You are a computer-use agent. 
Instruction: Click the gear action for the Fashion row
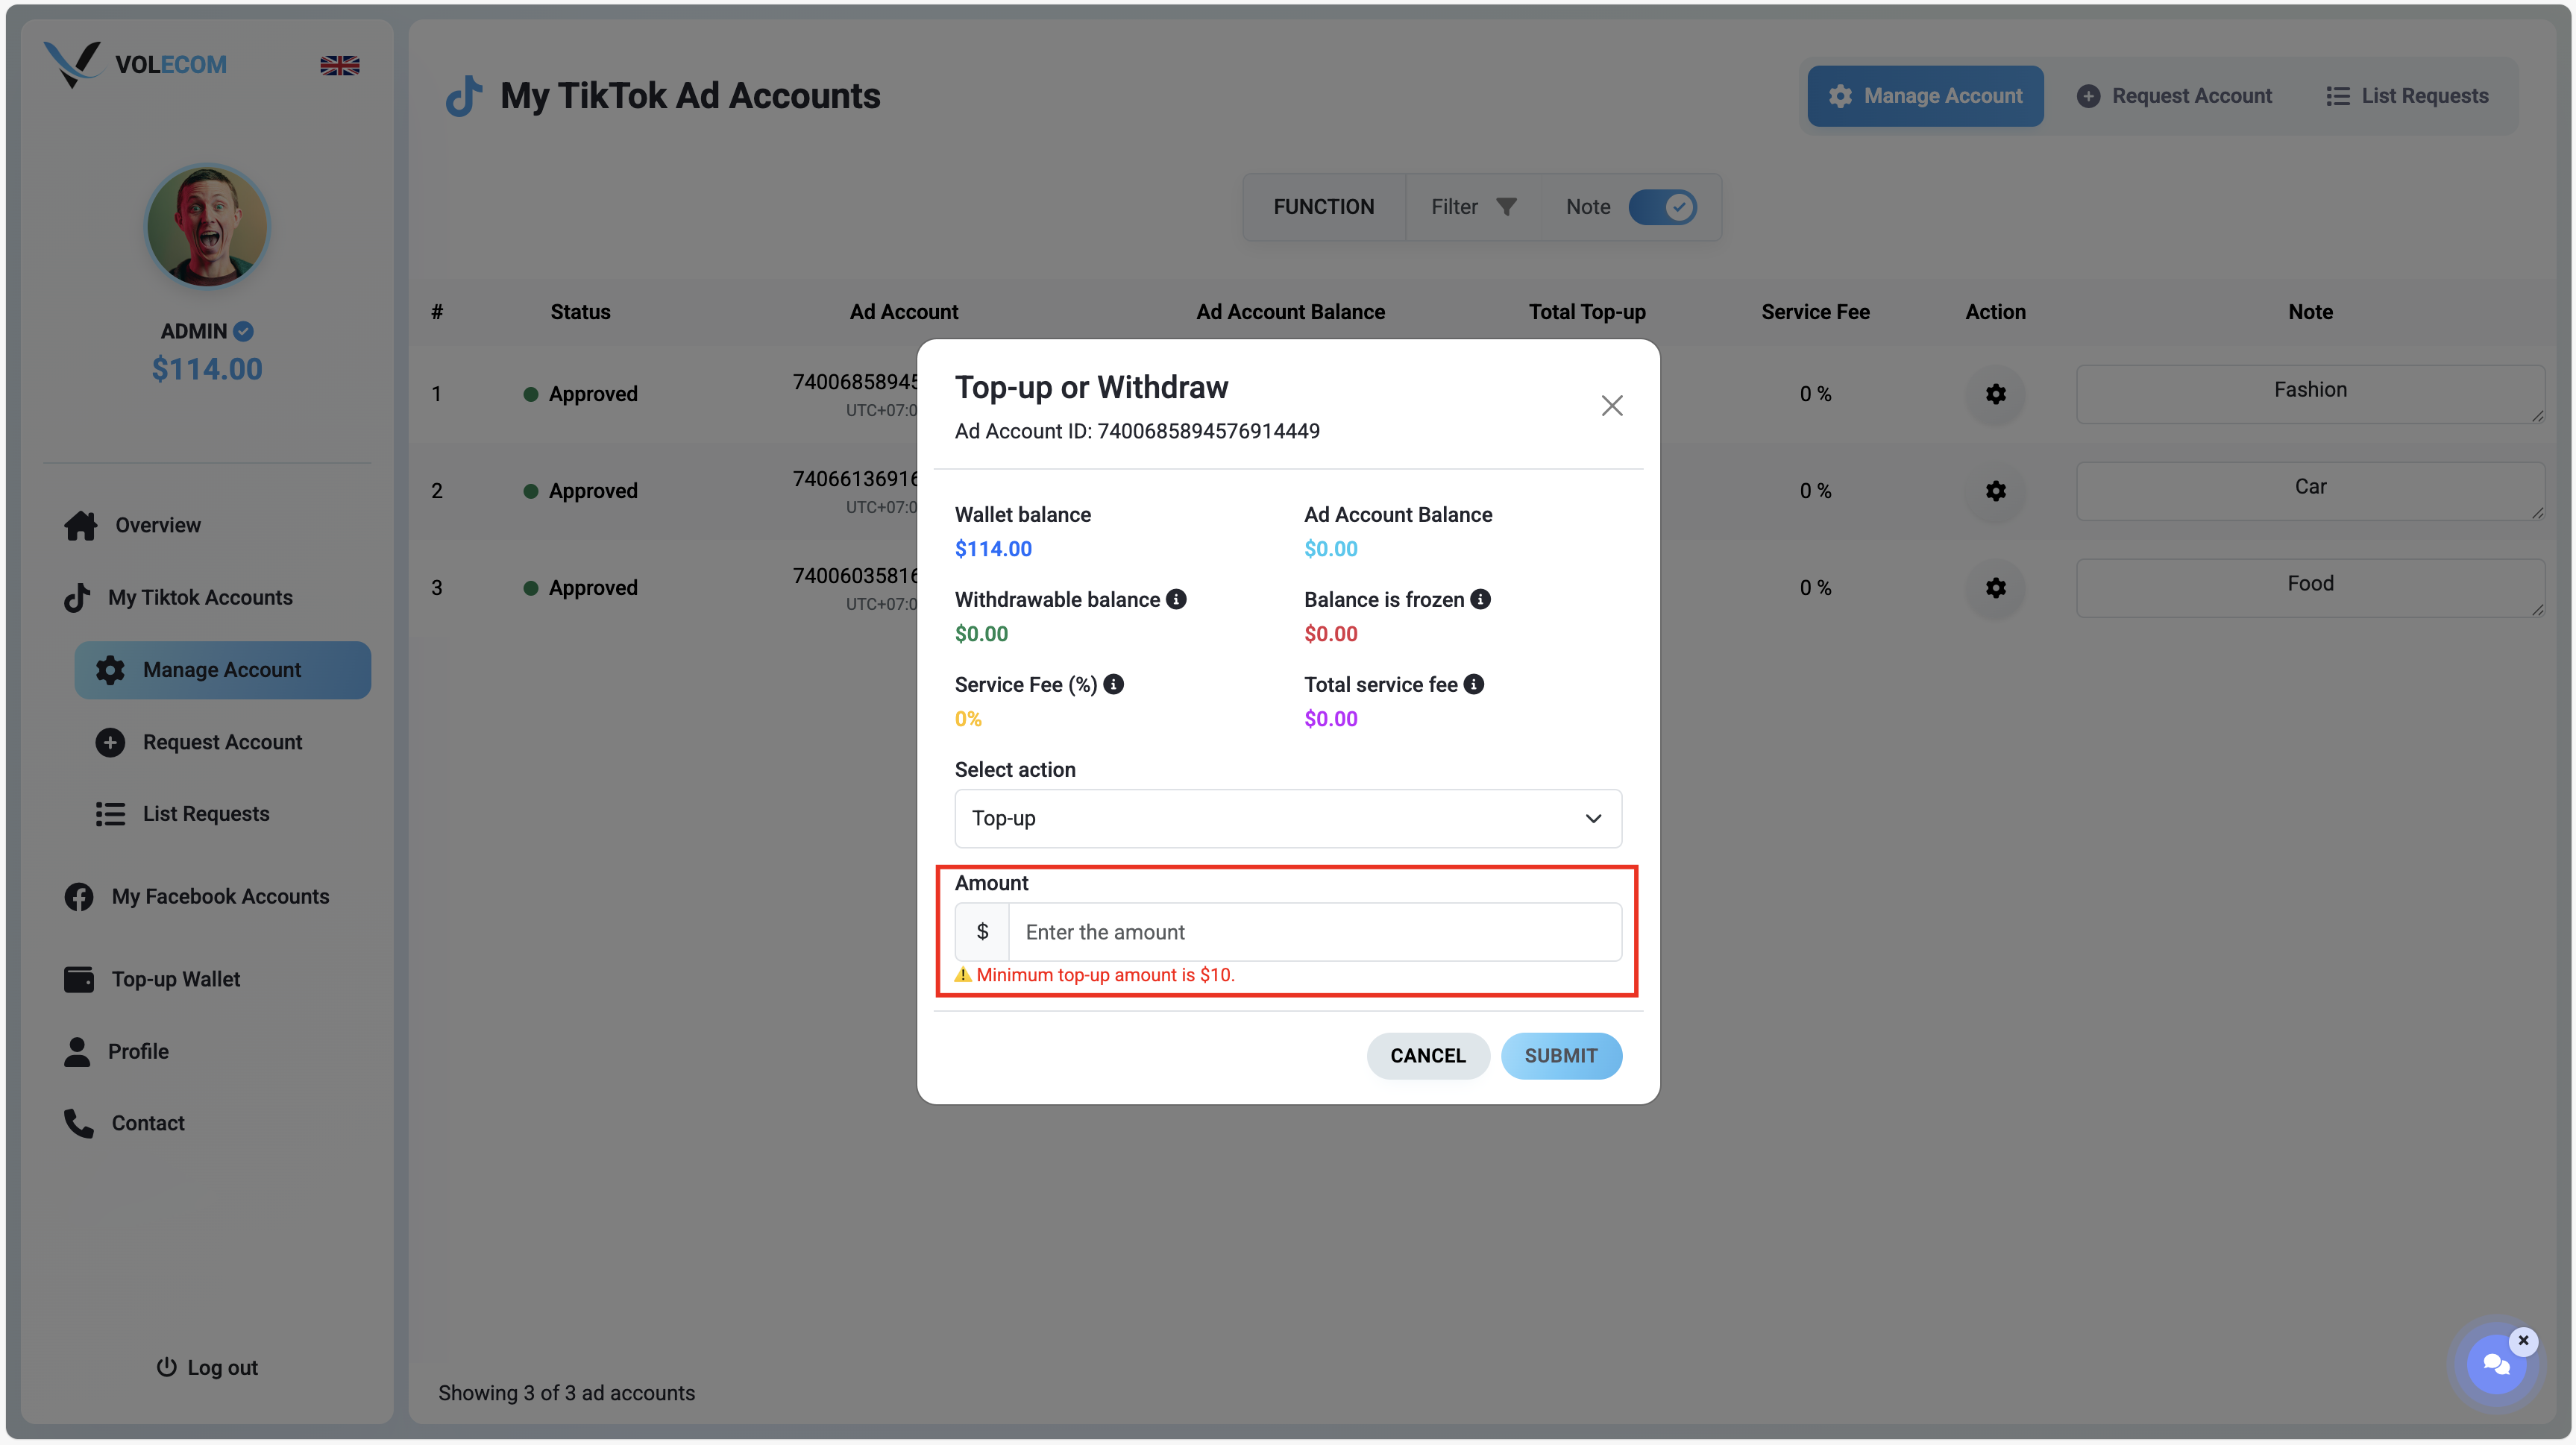pyautogui.click(x=1995, y=394)
